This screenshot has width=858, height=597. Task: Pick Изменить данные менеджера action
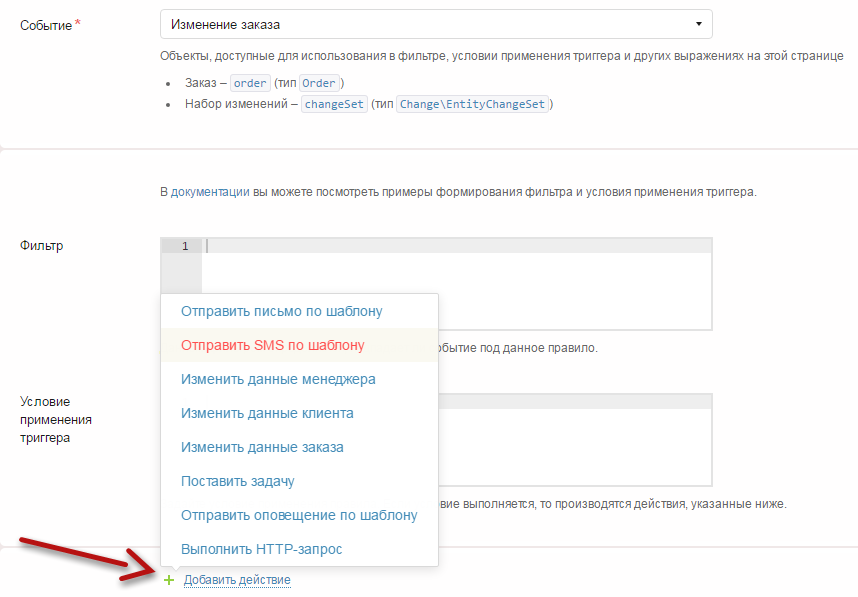point(278,379)
